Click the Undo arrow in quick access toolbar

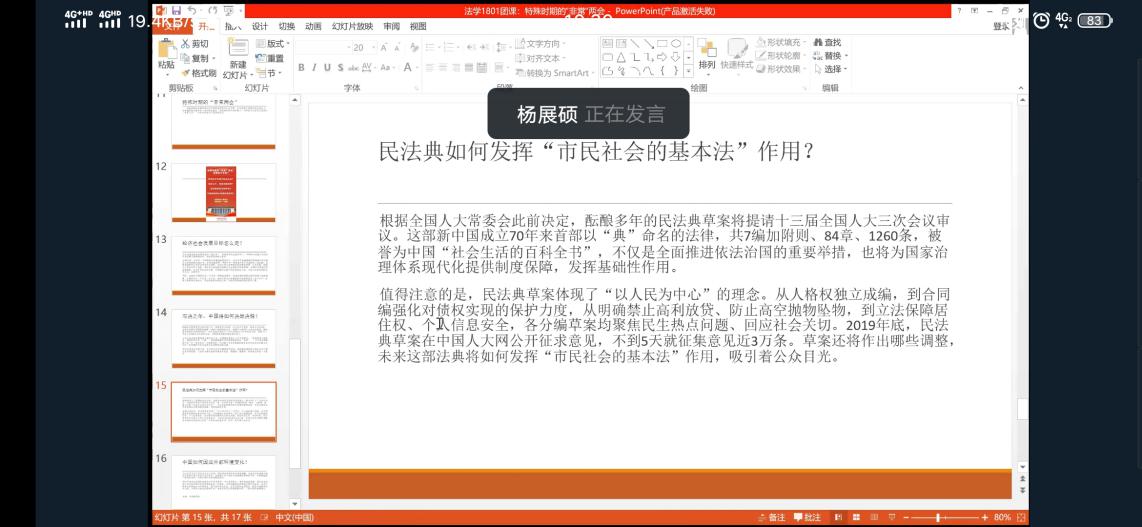(192, 11)
